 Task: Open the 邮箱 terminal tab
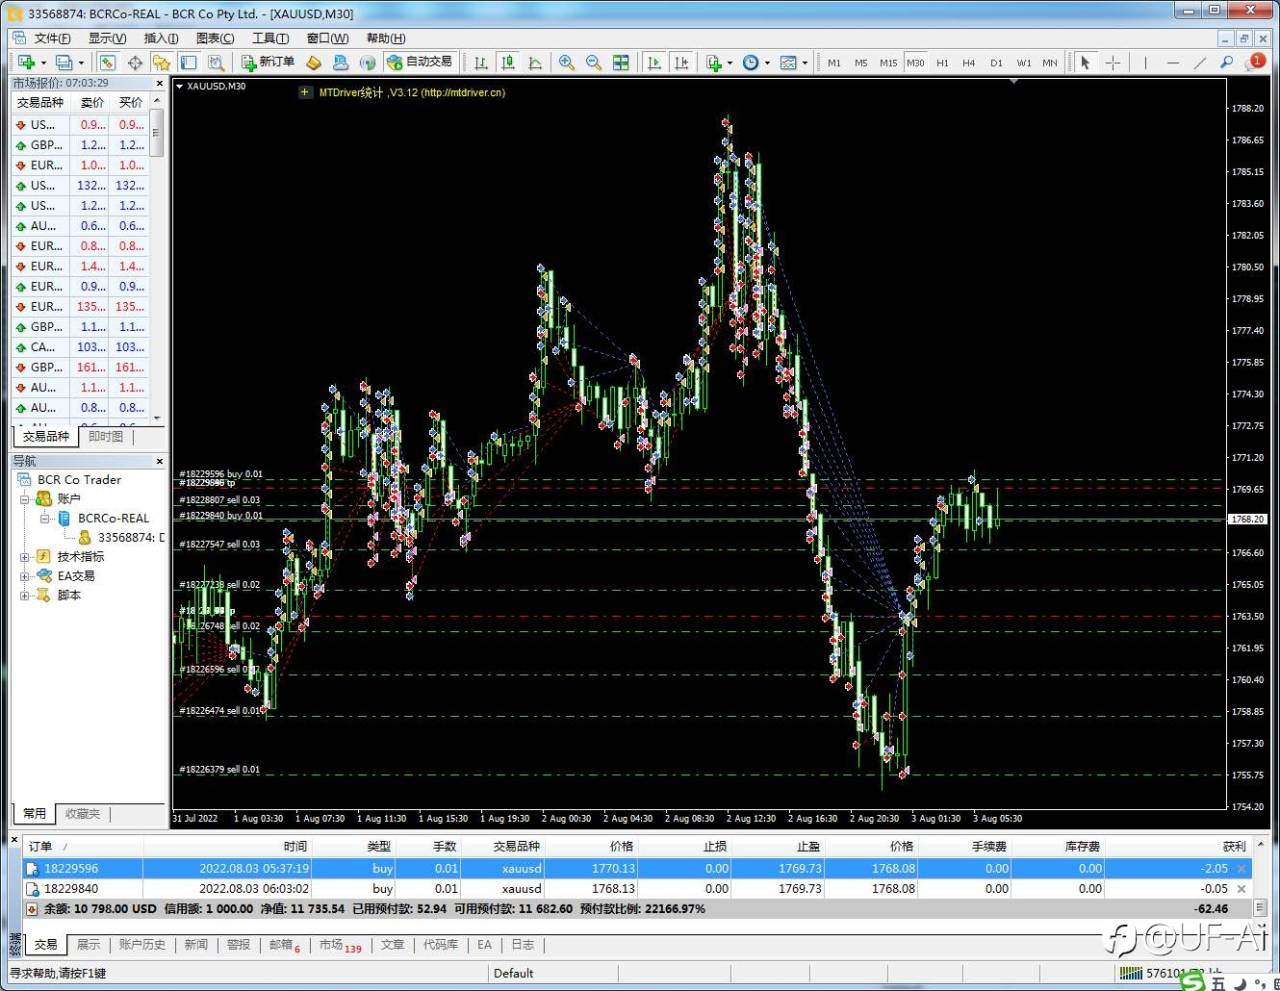(284, 945)
